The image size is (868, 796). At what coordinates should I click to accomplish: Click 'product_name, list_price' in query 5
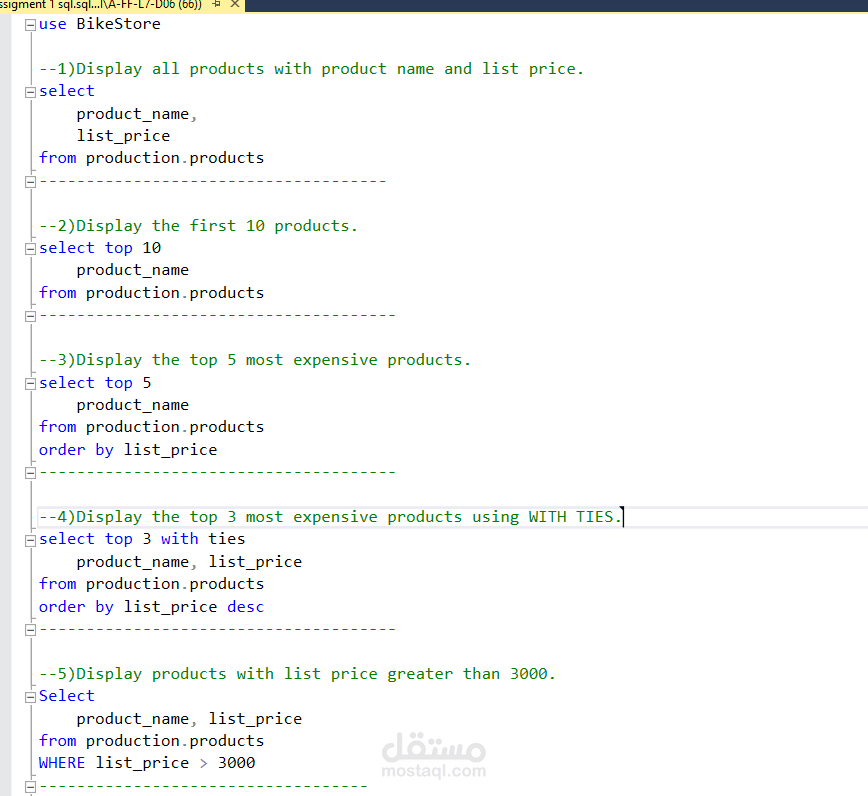click(x=189, y=719)
